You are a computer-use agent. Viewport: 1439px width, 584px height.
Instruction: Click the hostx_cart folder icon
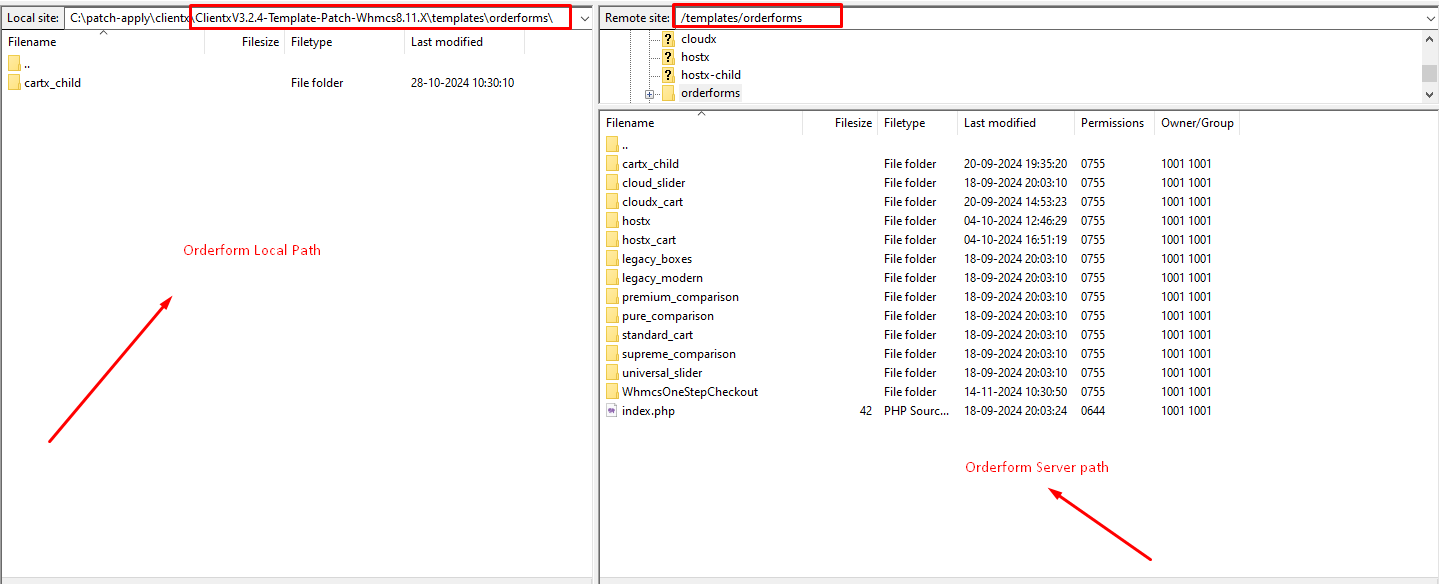[612, 240]
